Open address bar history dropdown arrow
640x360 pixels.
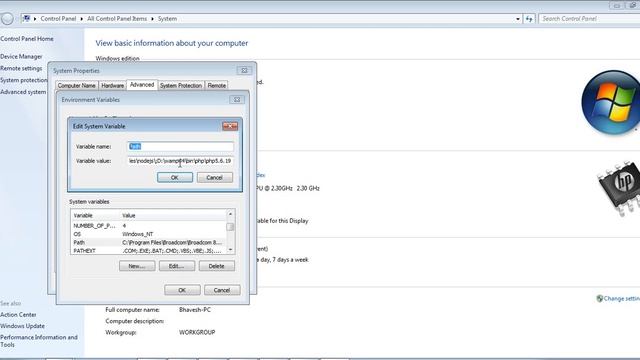point(518,19)
